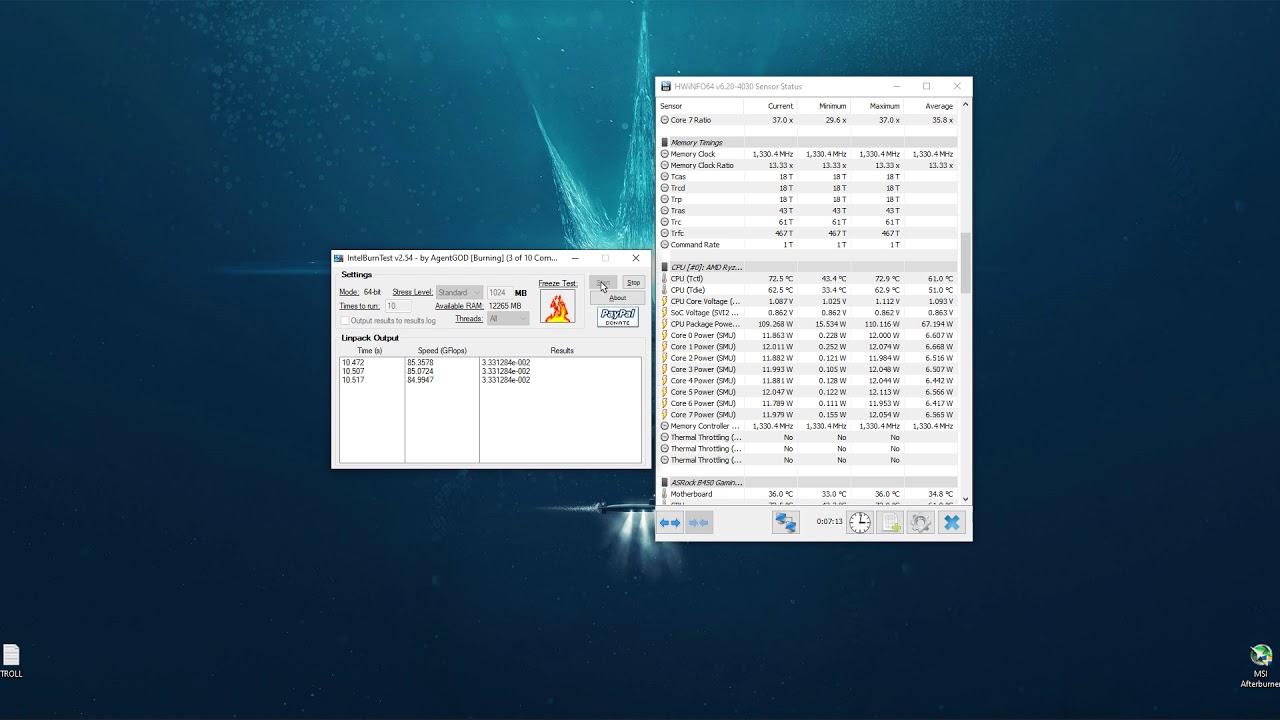The image size is (1280, 720).
Task: Click the Average column header
Action: (930, 106)
